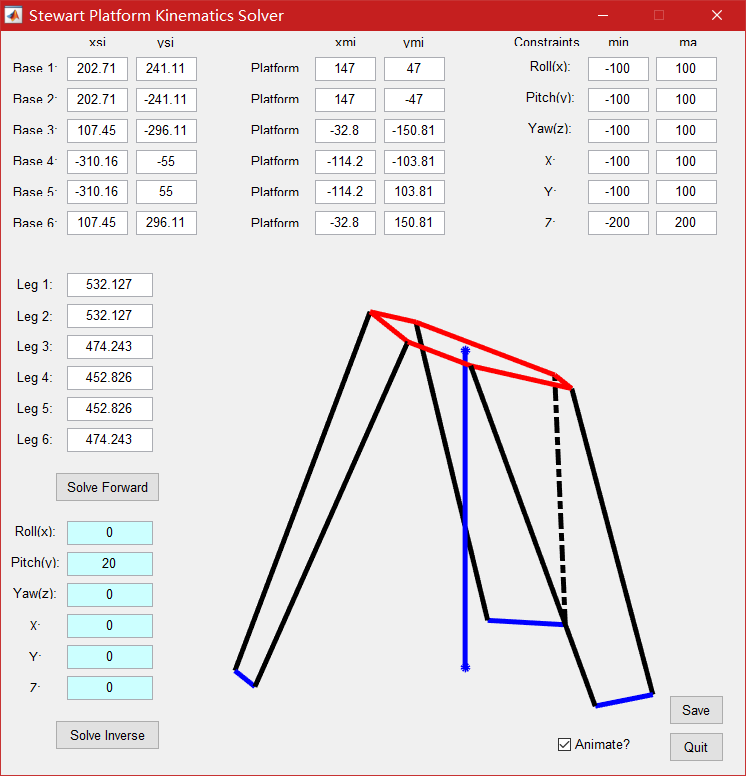746x776 pixels.
Task: Click the Leg 6 length field
Action: [109, 440]
